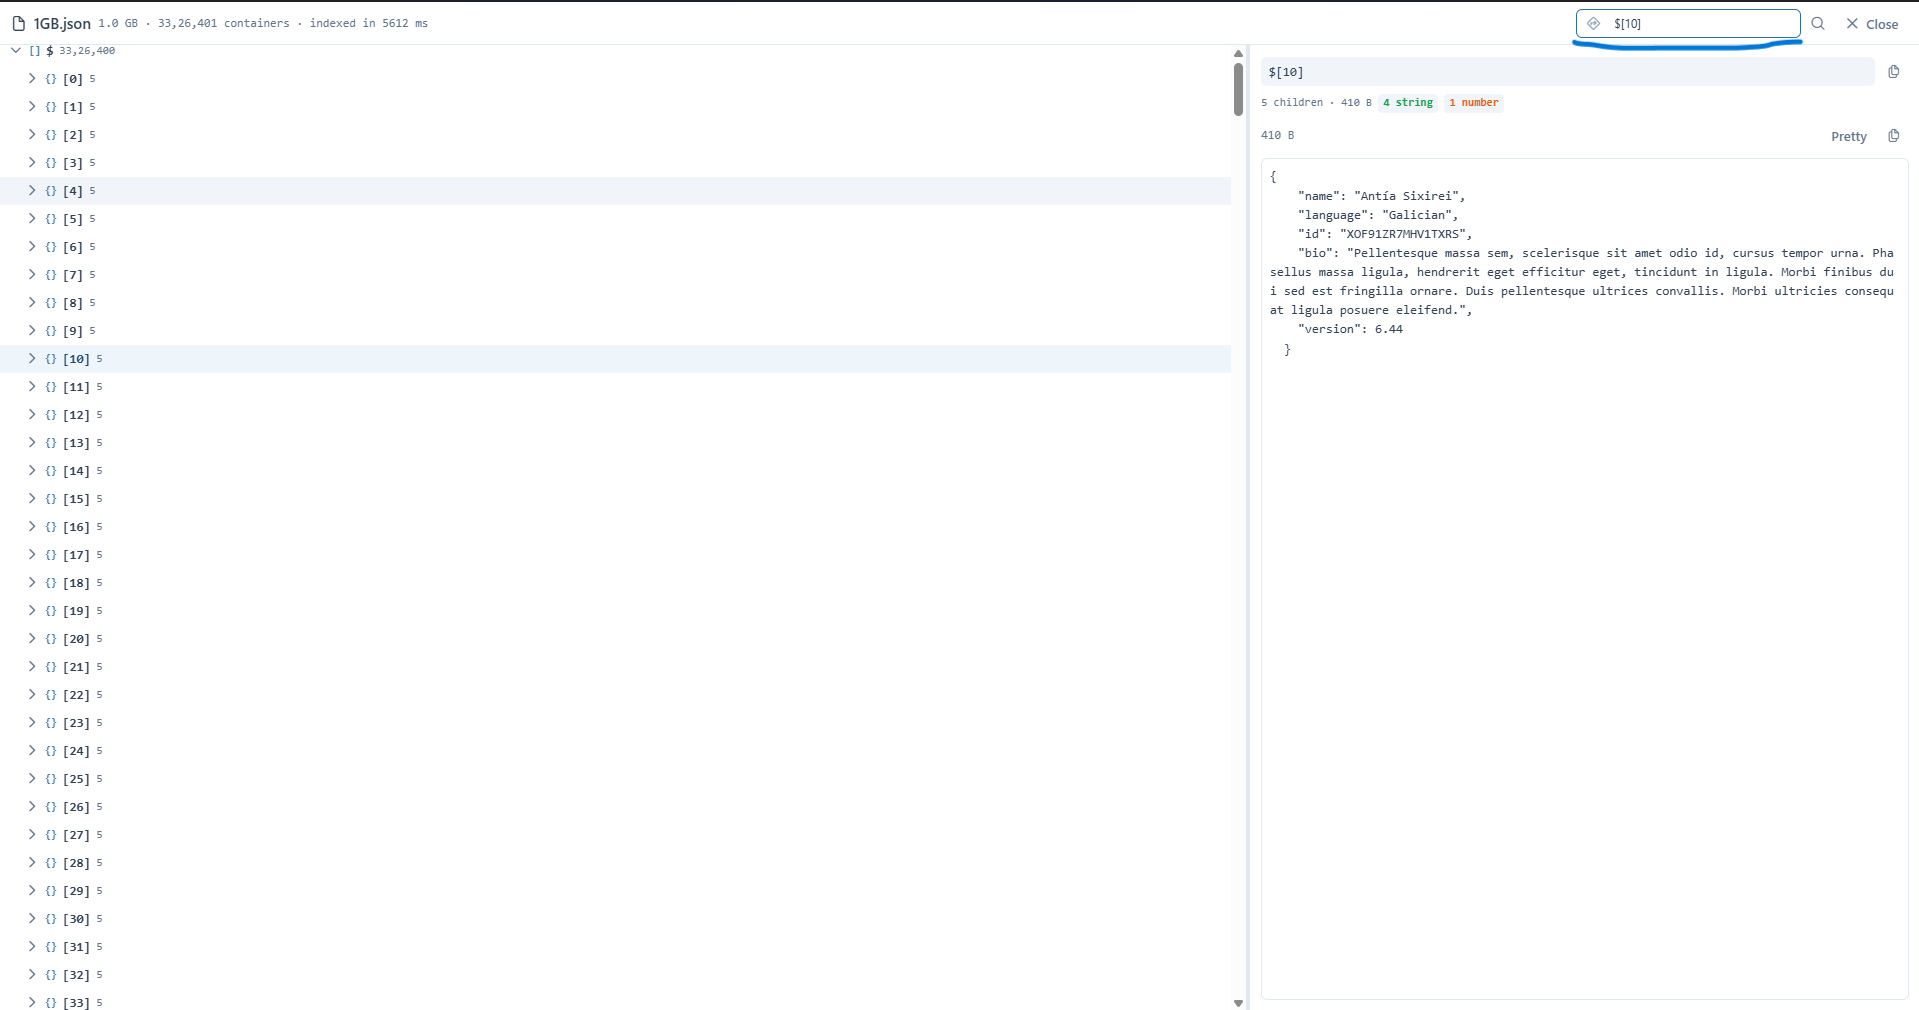Click the 'indexed in 5612 ms' text

coord(368,23)
